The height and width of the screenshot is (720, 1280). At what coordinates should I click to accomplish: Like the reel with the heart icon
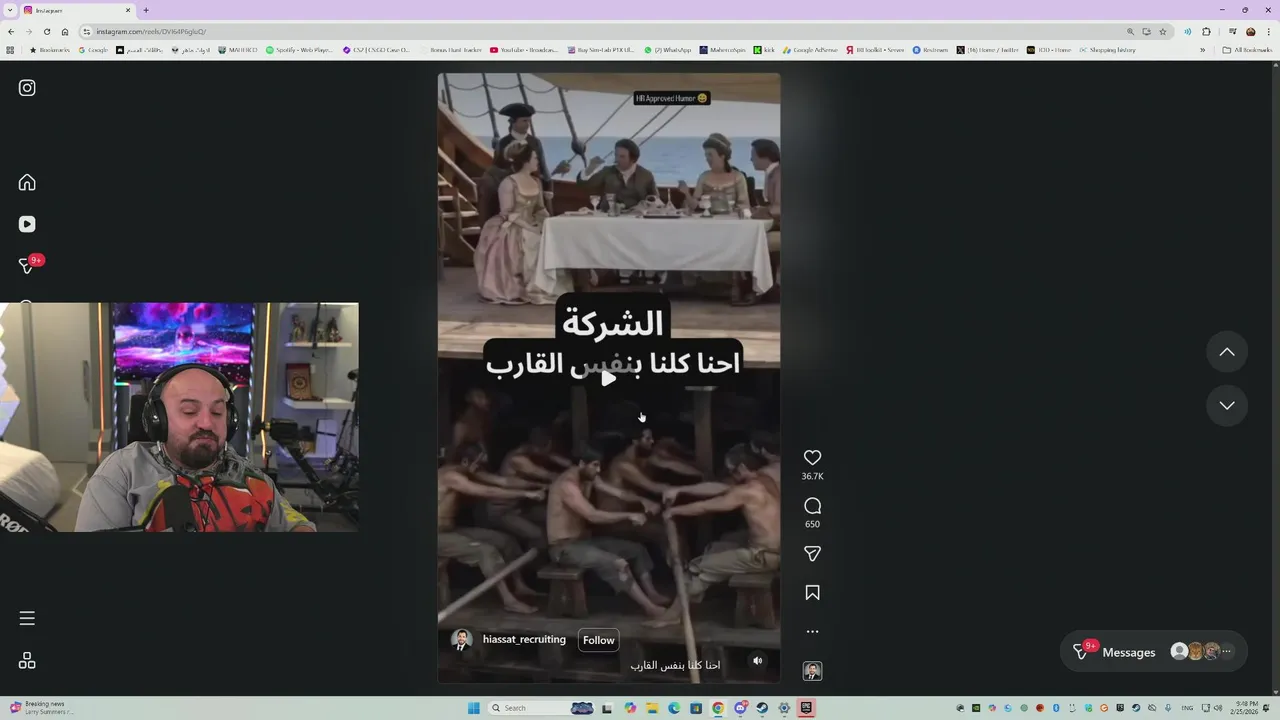(812, 457)
